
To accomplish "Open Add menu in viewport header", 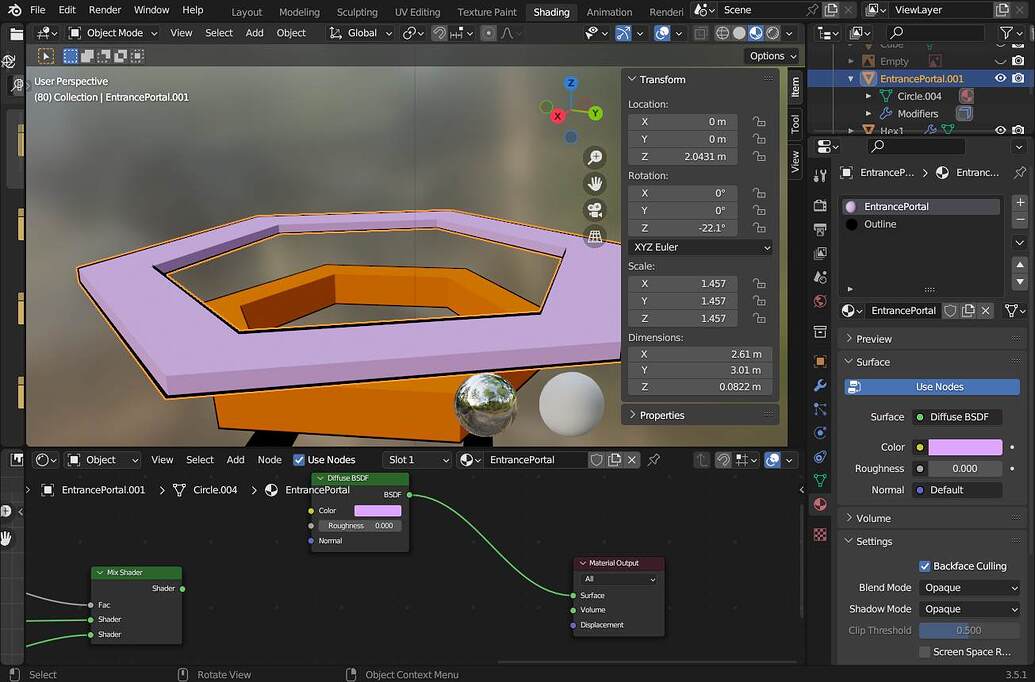I will coord(255,32).
